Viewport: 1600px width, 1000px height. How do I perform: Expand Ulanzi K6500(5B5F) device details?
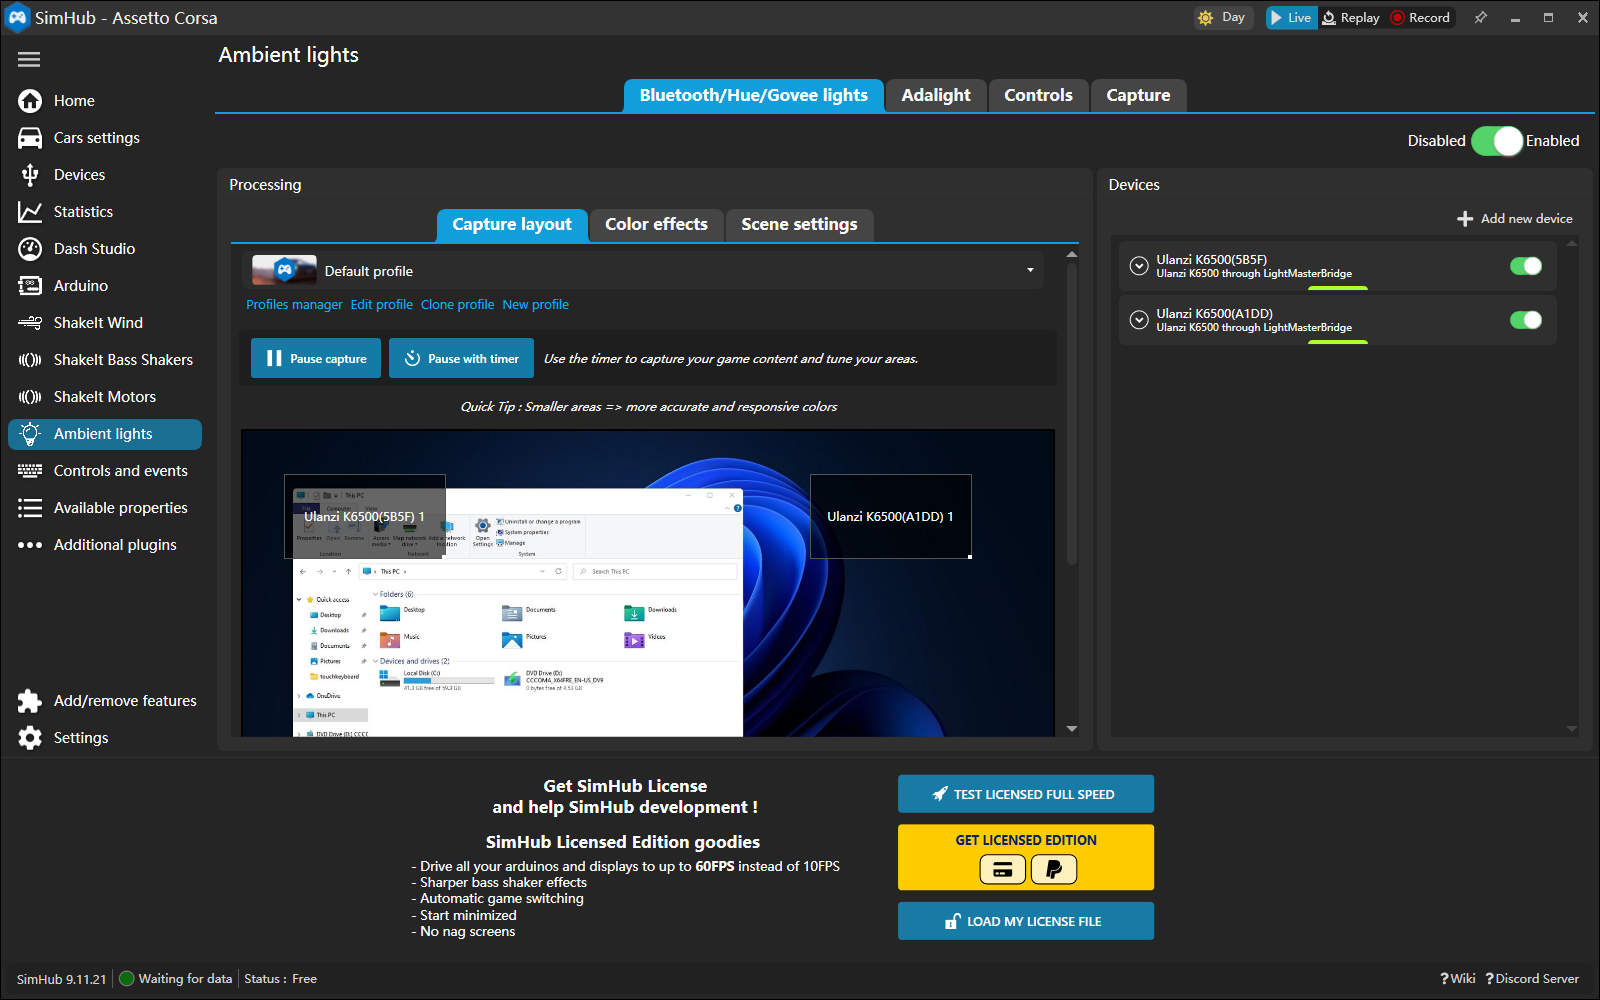(1139, 266)
